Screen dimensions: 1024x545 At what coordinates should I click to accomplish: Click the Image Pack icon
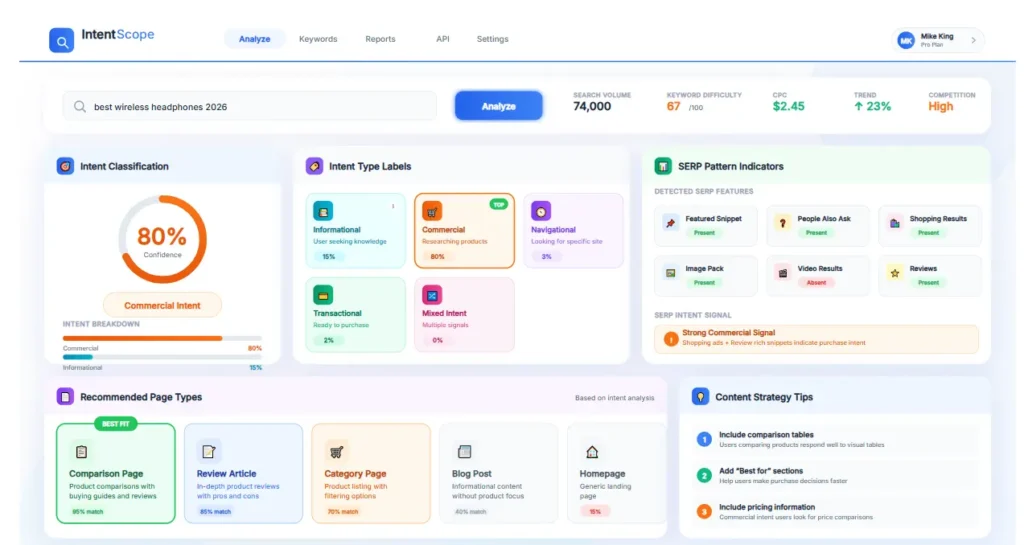(670, 273)
